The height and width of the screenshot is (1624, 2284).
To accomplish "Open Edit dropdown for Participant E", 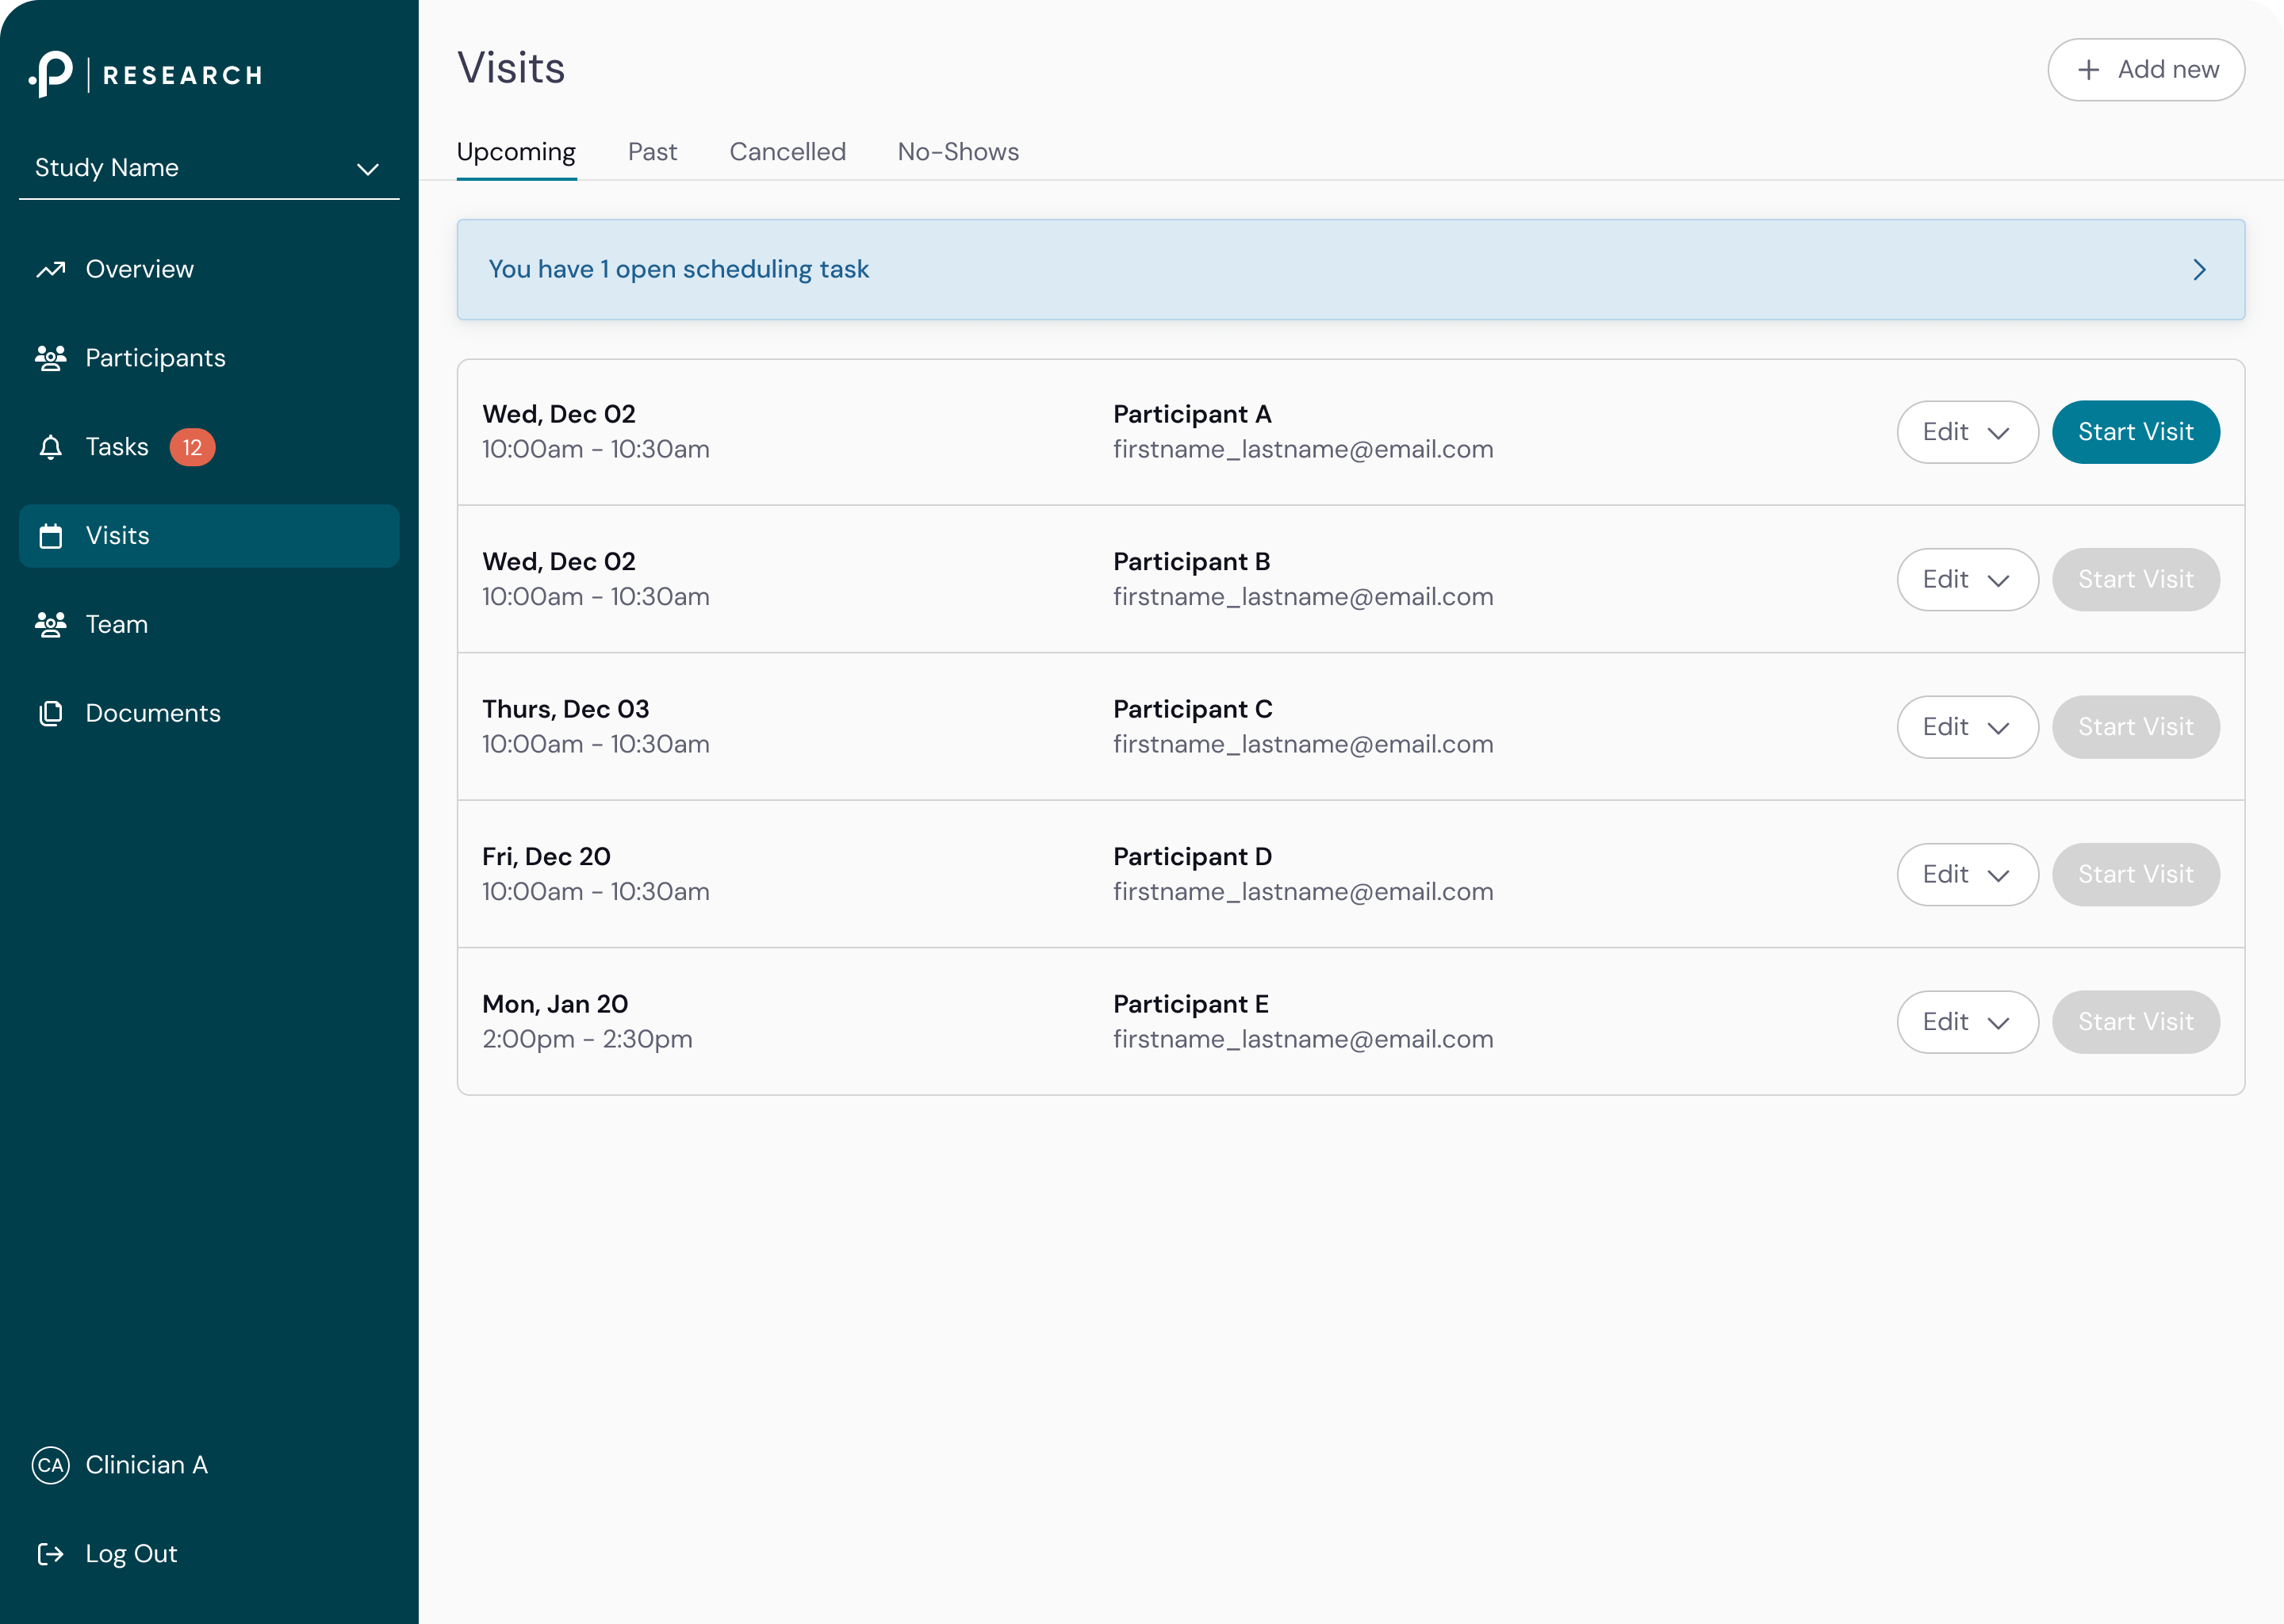I will tap(1966, 1022).
